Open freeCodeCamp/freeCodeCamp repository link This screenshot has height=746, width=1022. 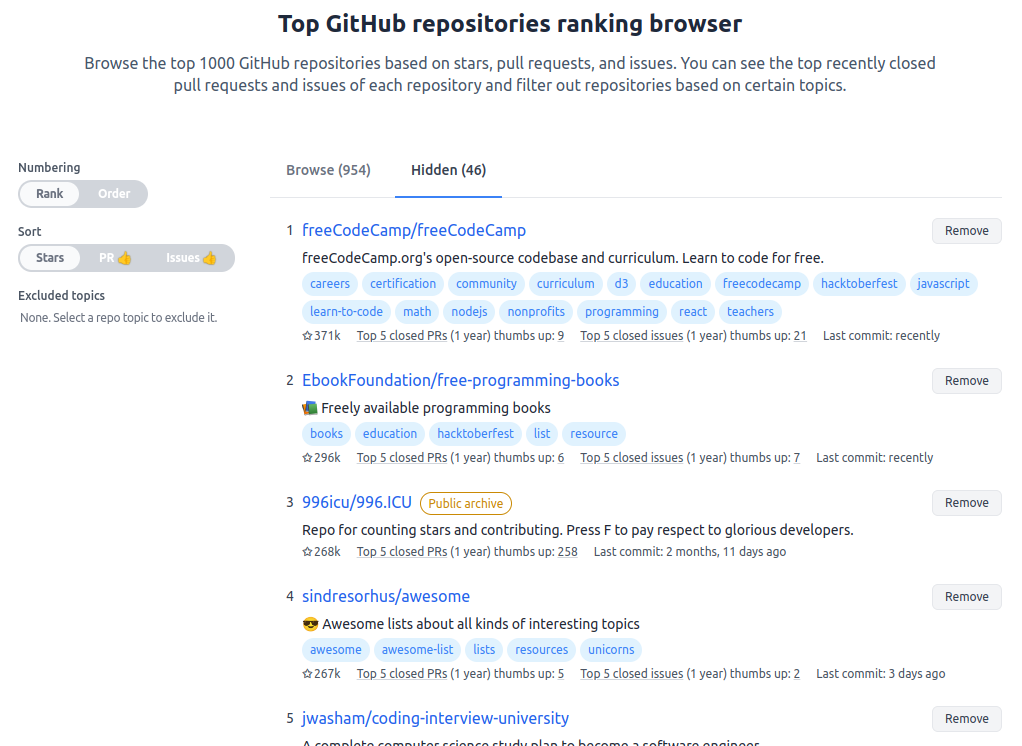pyautogui.click(x=414, y=230)
